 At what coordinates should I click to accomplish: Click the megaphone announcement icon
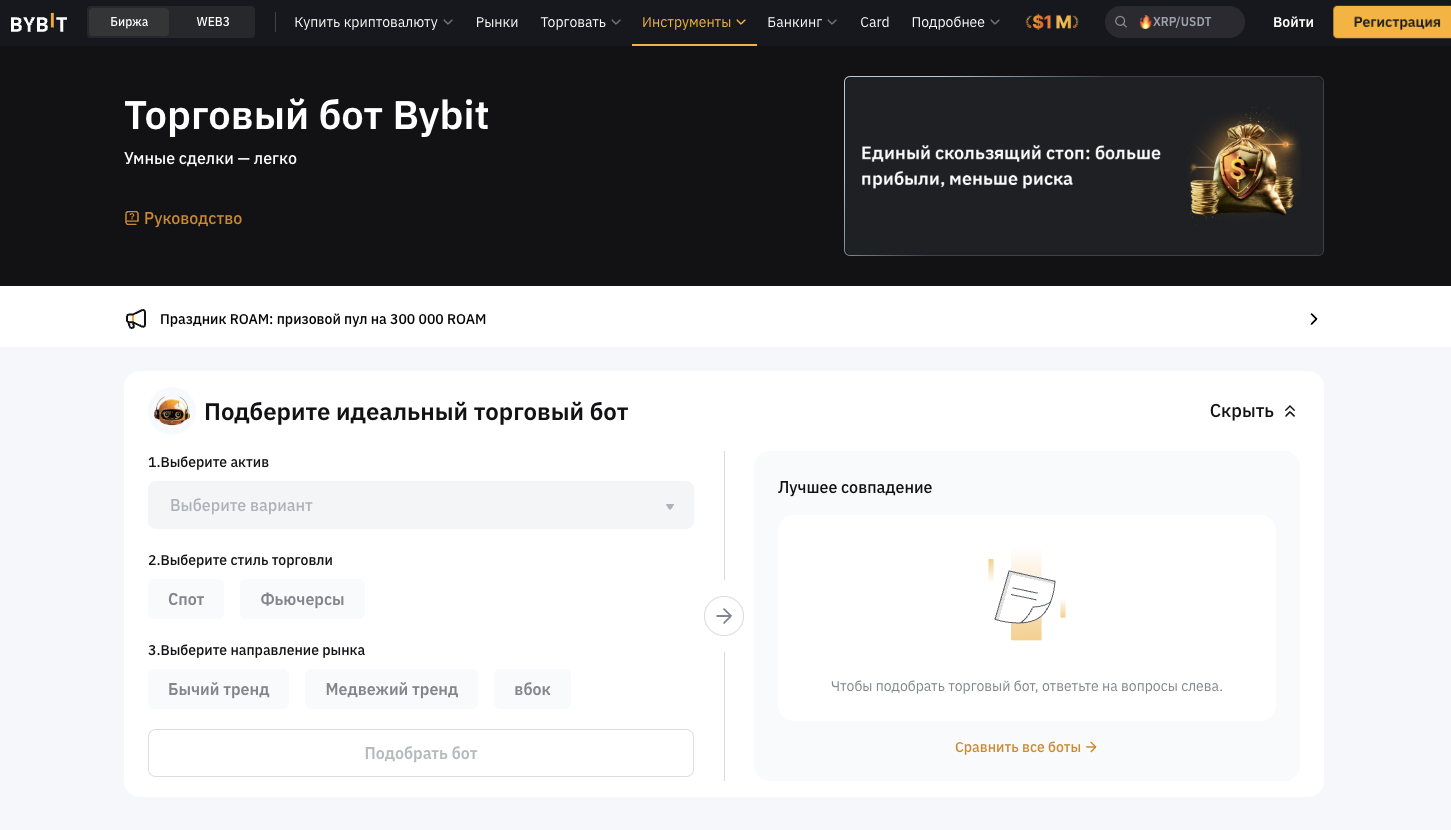136,319
